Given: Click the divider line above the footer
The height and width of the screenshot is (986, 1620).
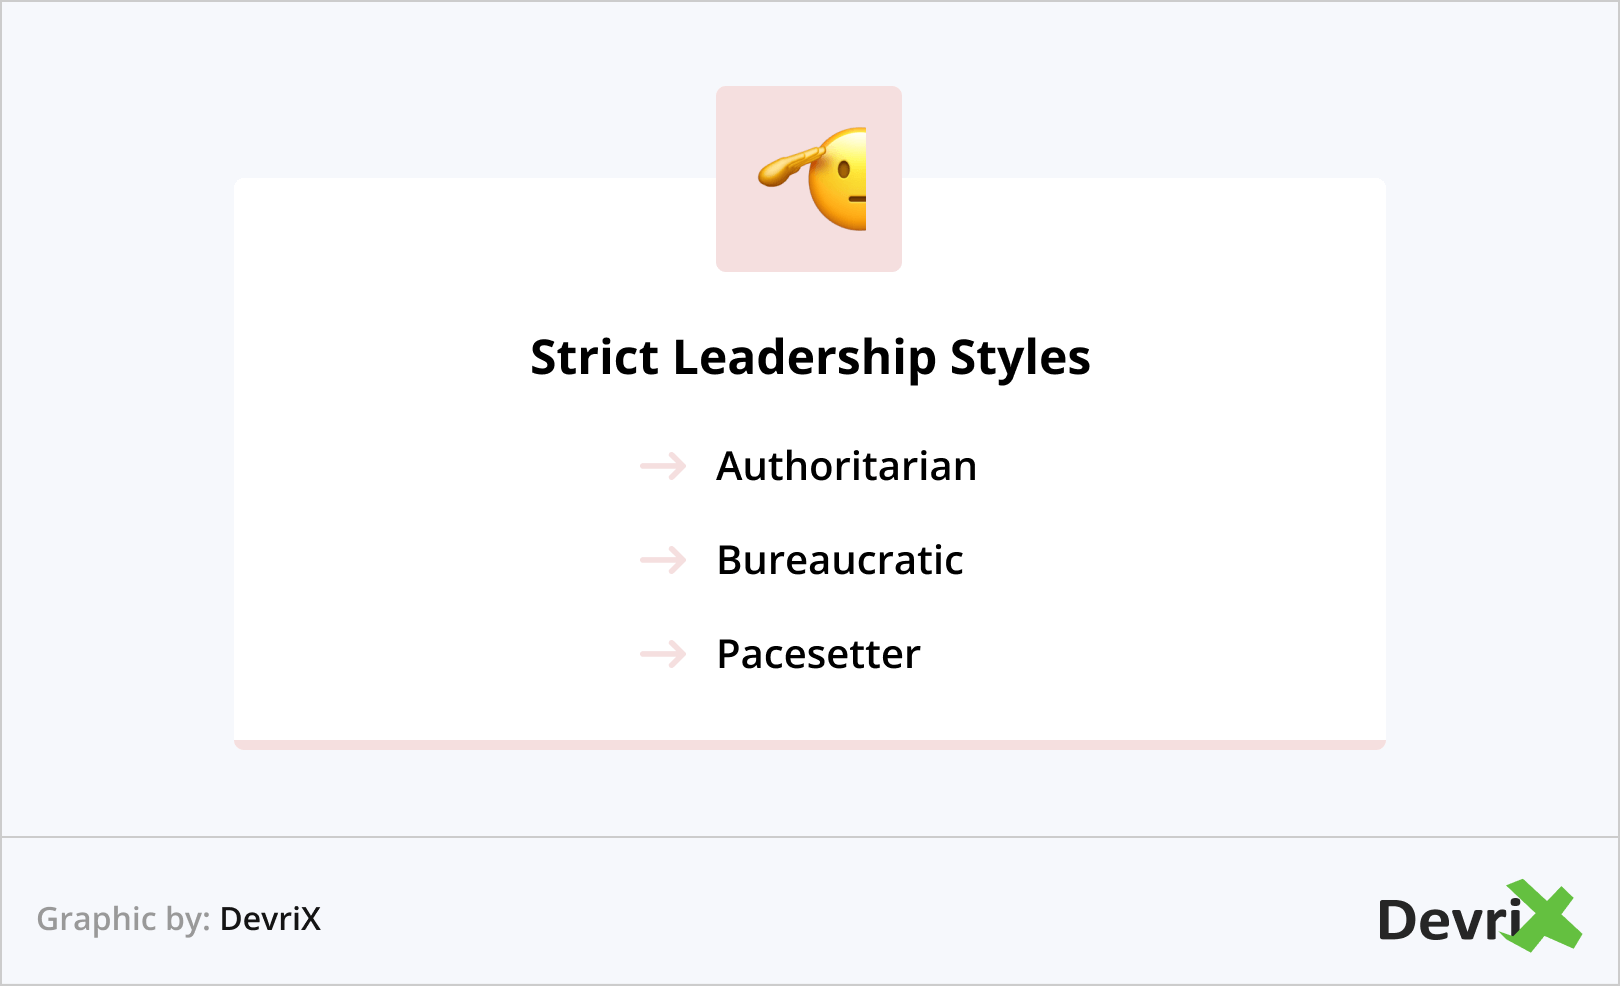Looking at the screenshot, I should tap(809, 837).
